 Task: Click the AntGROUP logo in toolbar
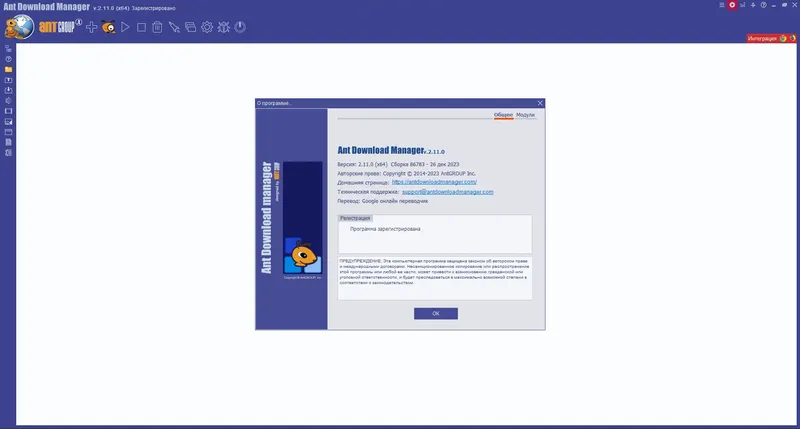(60, 26)
